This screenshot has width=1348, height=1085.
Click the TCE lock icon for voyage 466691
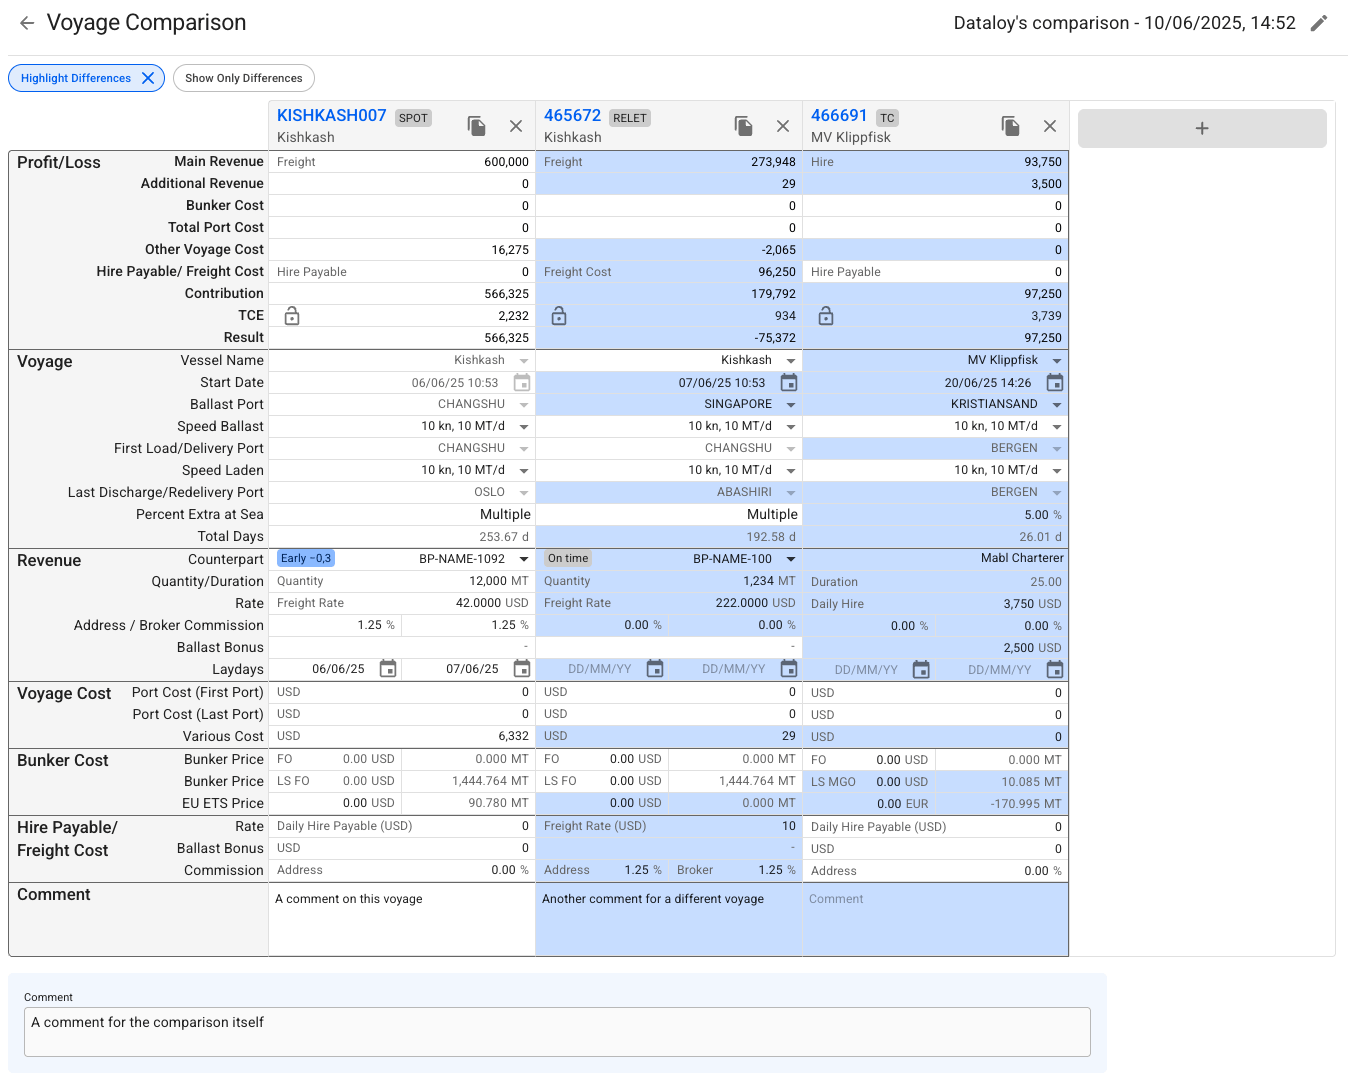coord(826,316)
